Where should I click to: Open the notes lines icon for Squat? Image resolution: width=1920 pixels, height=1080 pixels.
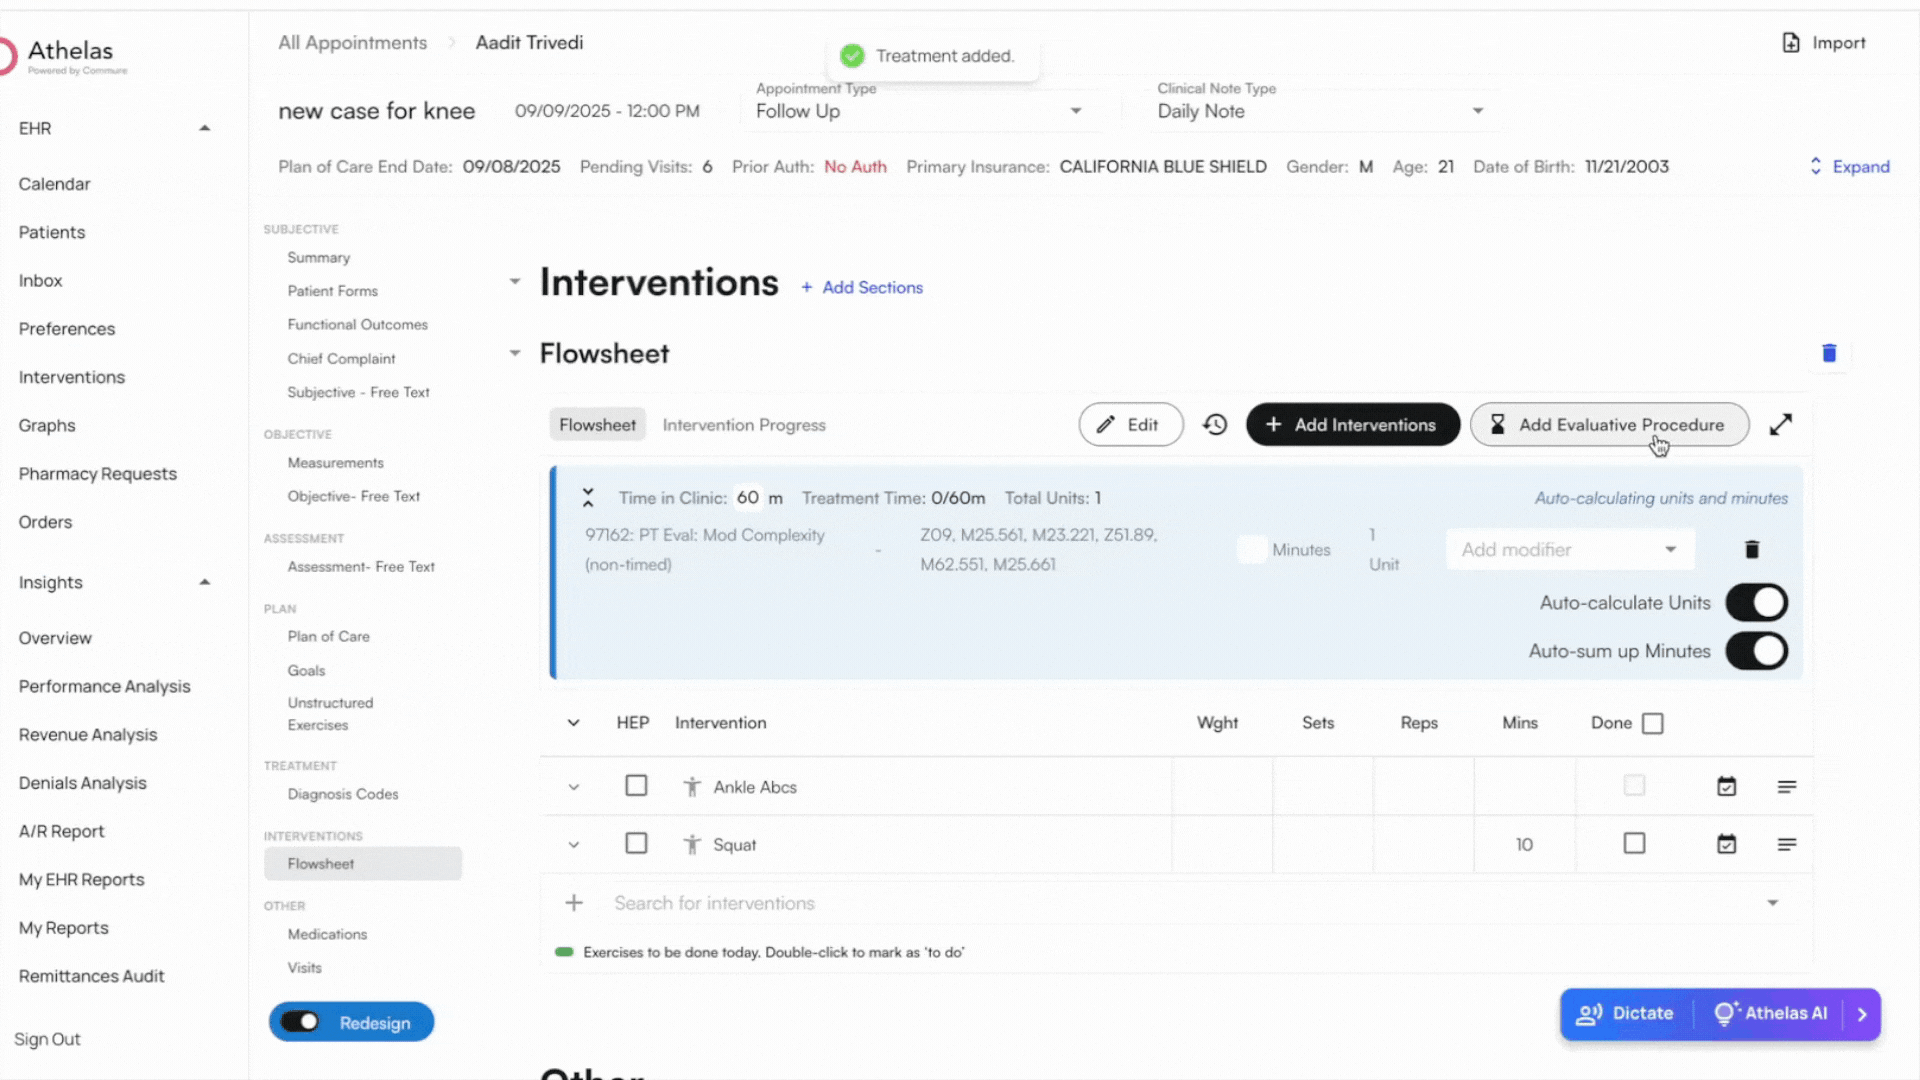click(1786, 845)
